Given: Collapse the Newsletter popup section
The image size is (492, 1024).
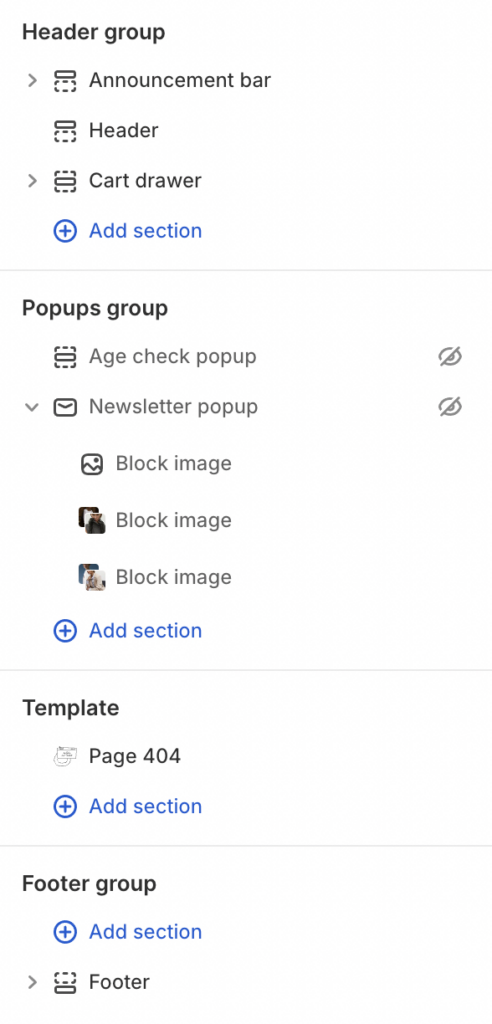Looking at the screenshot, I should 31,408.
